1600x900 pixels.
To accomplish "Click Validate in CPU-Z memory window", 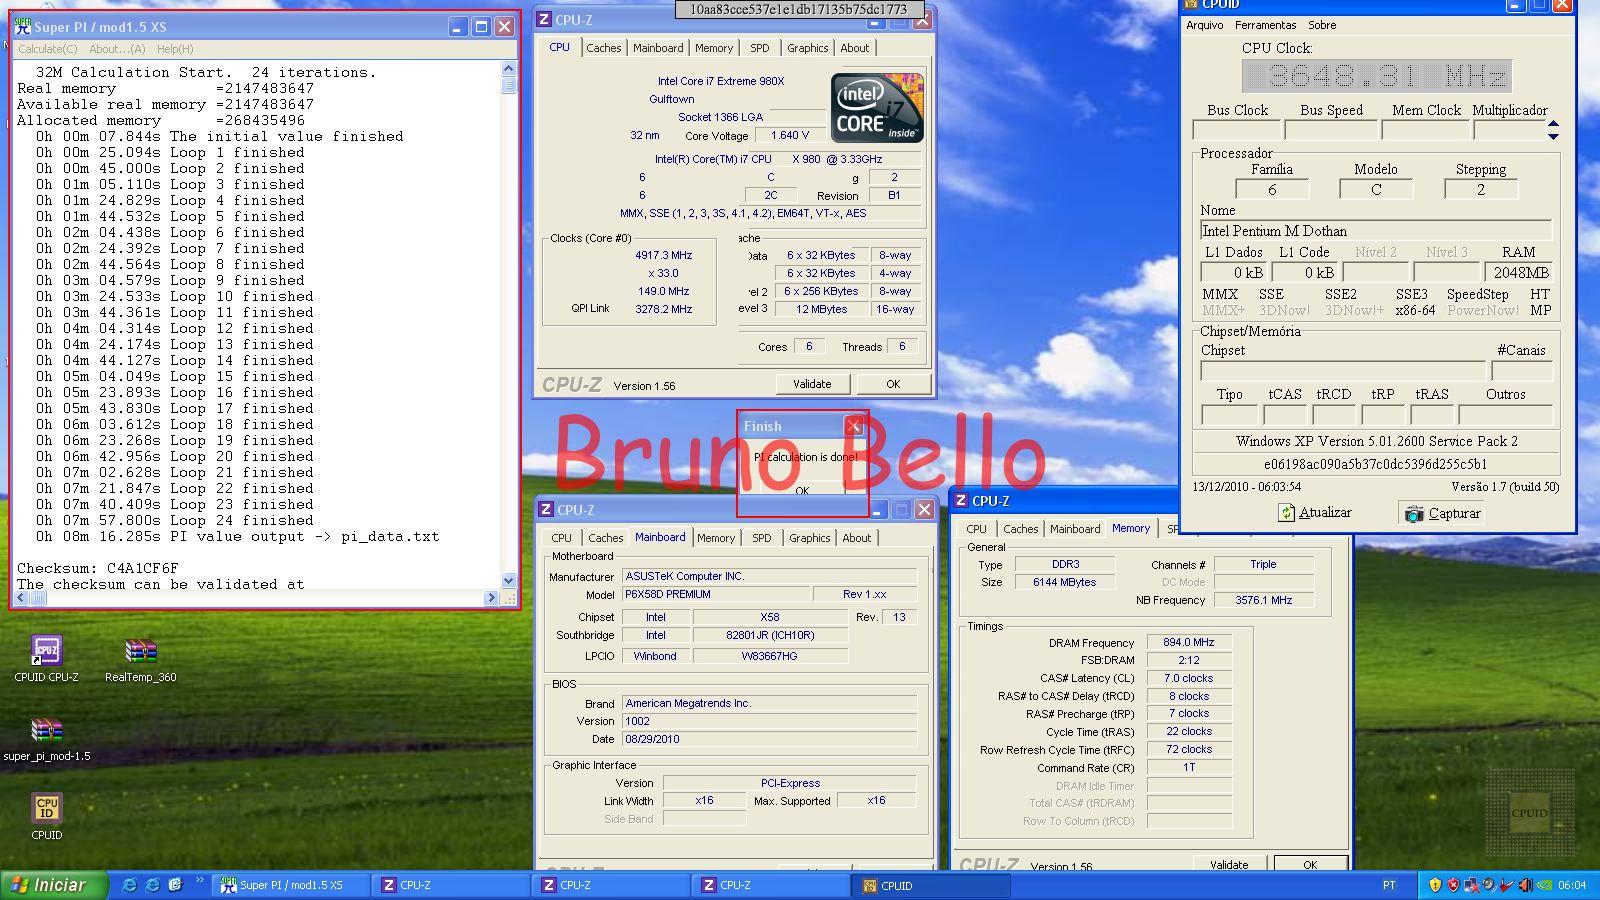I will (1229, 864).
